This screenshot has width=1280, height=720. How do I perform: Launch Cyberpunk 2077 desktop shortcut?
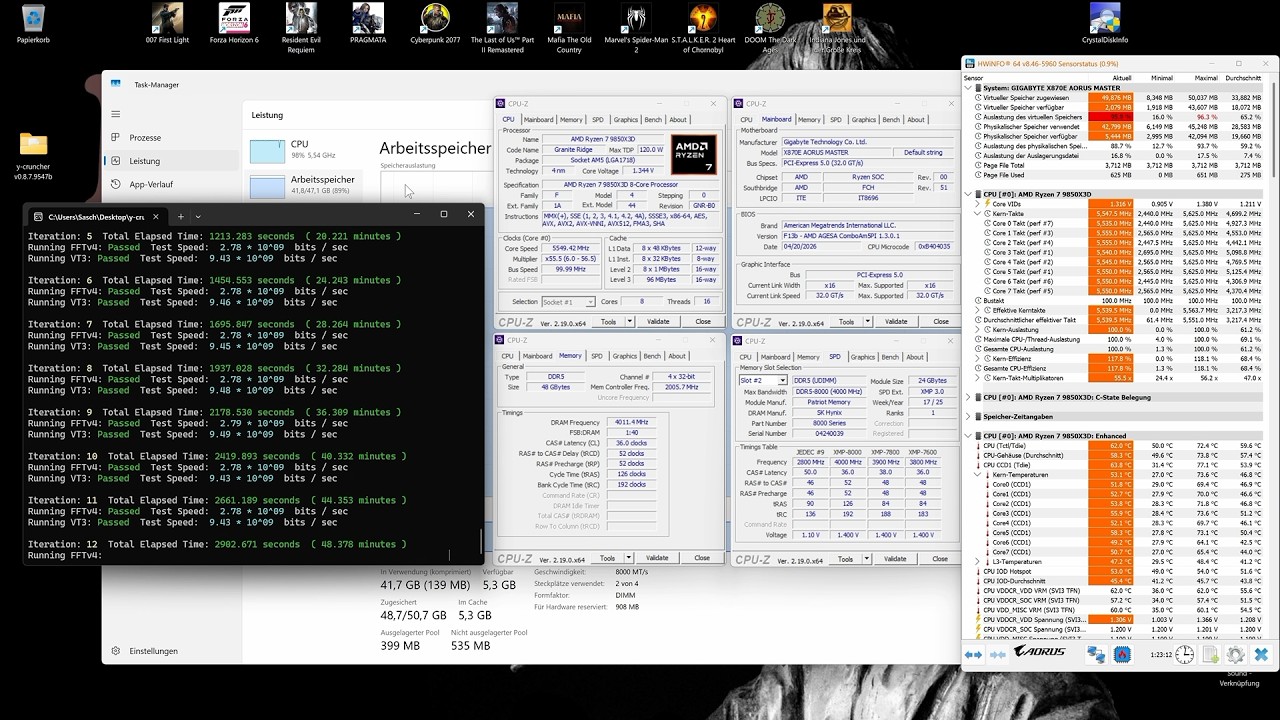coord(435,24)
